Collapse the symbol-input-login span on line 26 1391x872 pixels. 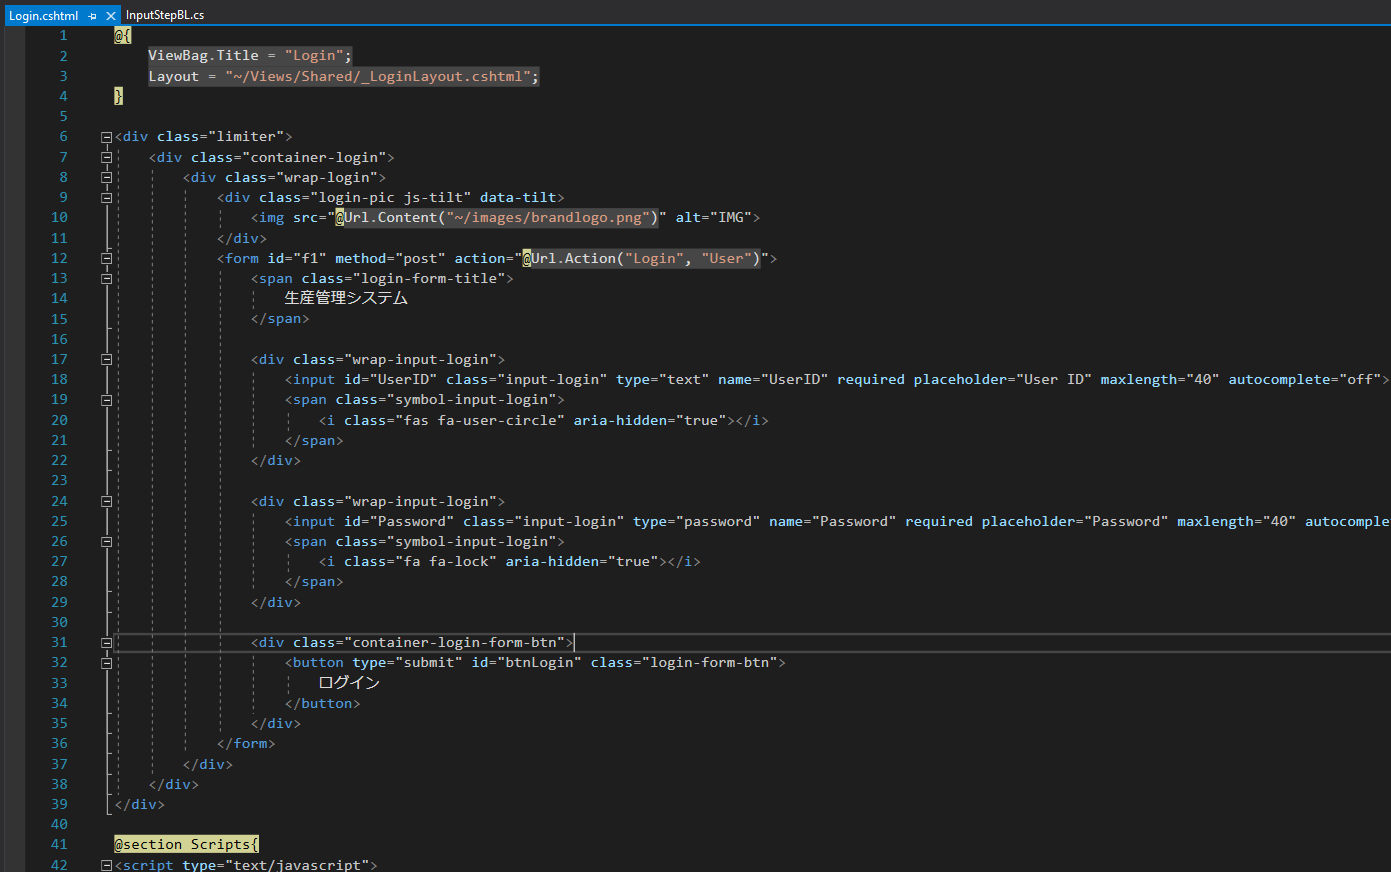[x=106, y=541]
